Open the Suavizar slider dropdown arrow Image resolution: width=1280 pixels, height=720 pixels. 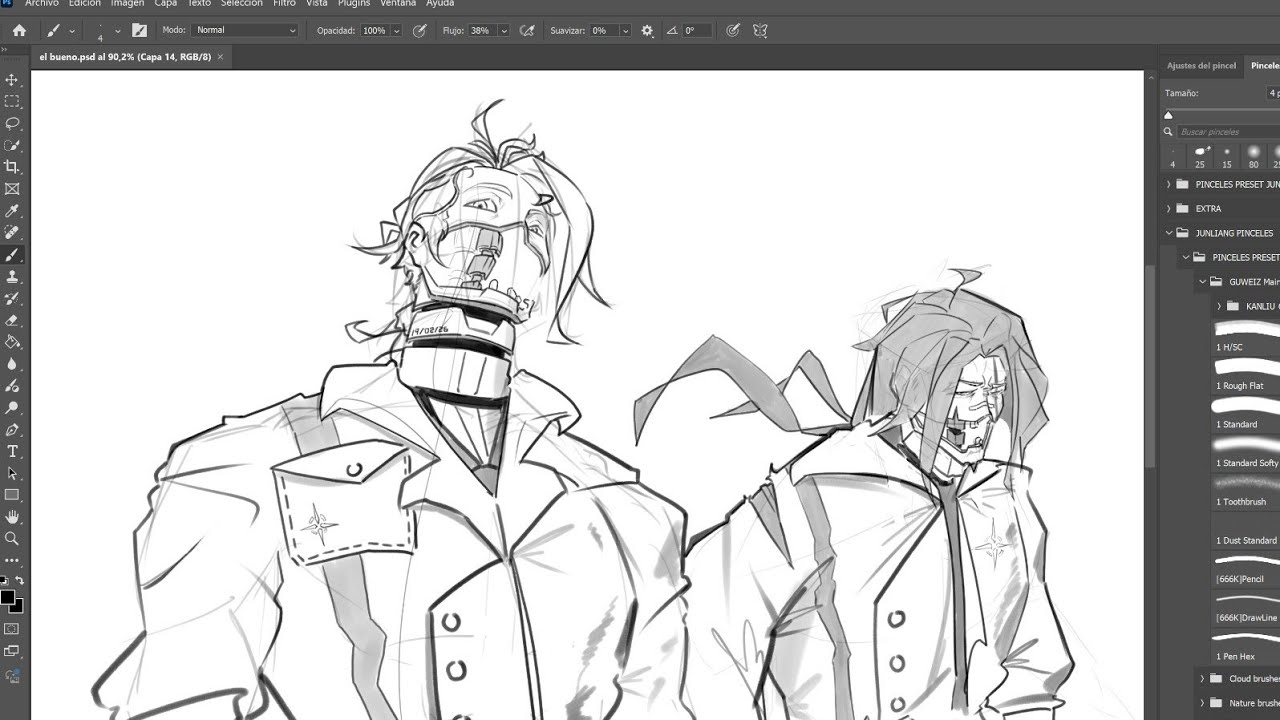625,31
